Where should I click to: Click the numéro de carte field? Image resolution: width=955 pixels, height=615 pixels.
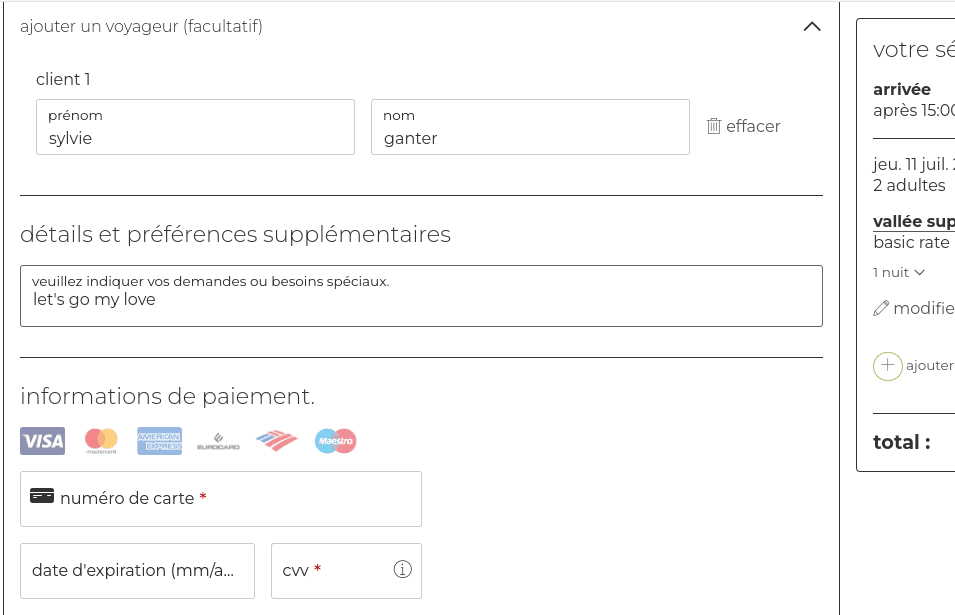(221, 499)
